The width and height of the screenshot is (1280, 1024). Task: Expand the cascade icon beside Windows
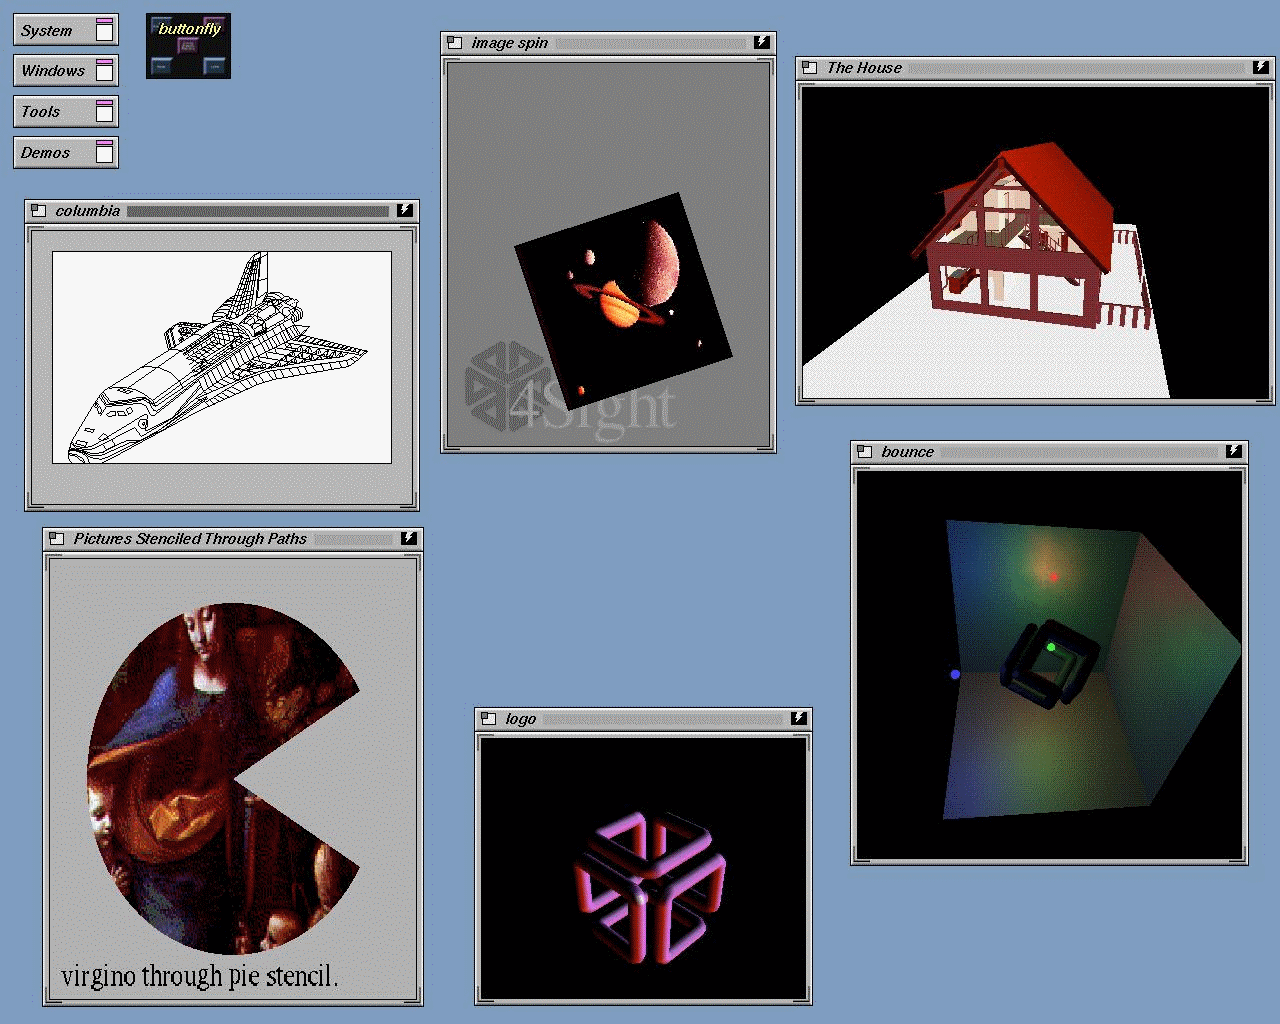104,70
